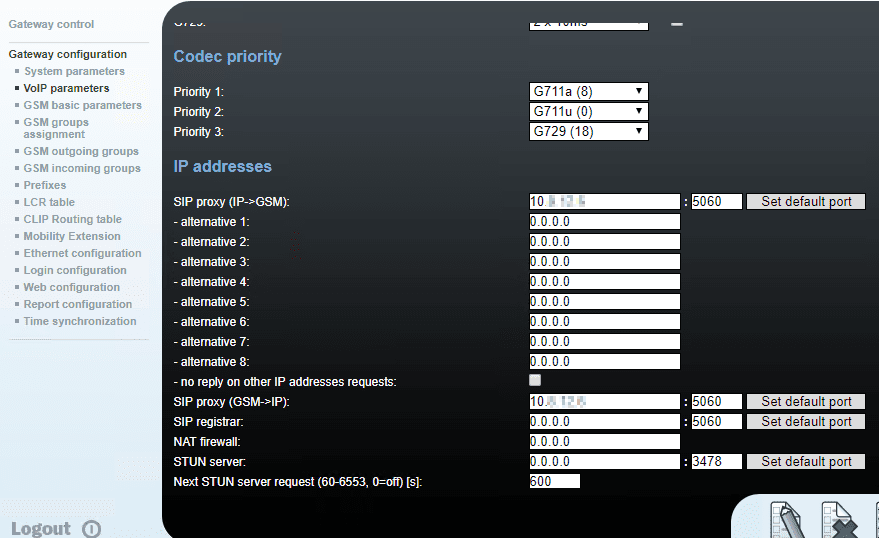Click SIP proxy (GSM->IP) port field
879x538 pixels.
coord(716,401)
